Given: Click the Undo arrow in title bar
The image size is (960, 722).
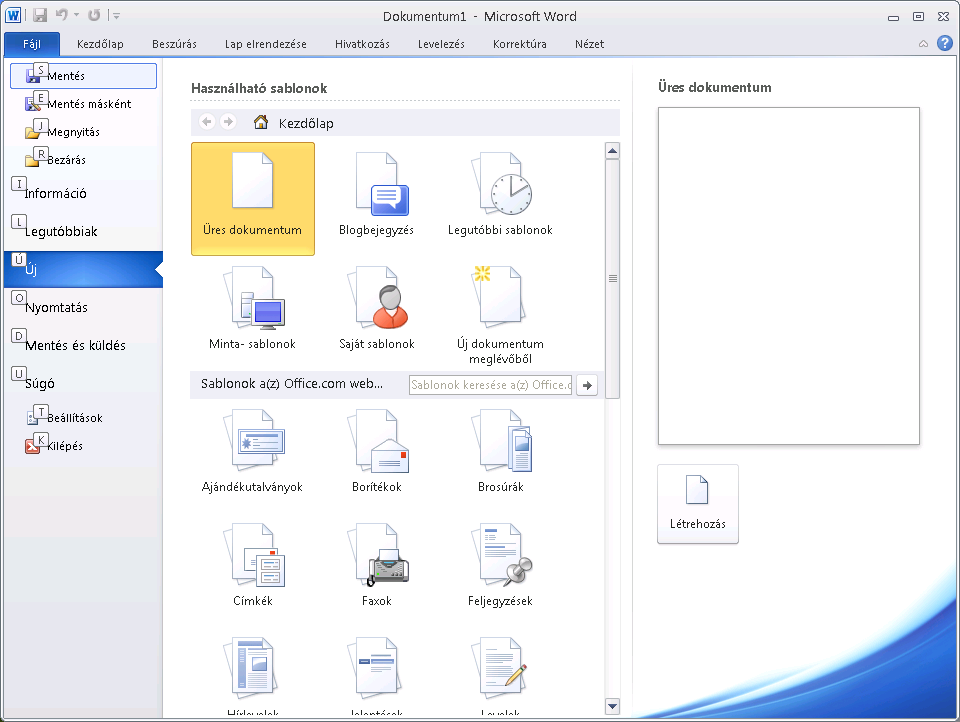Looking at the screenshot, I should coord(62,15).
